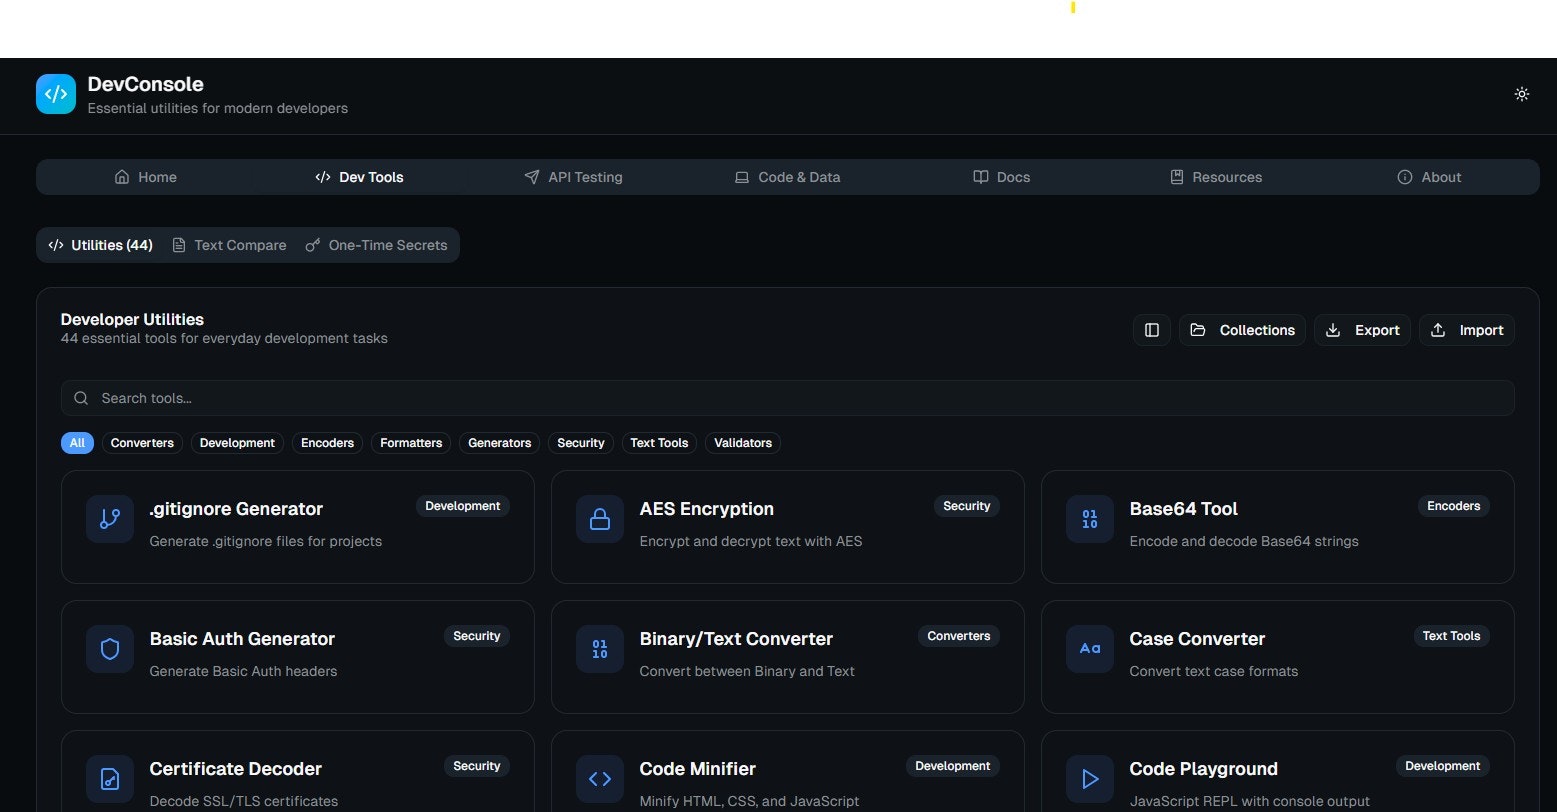Open the Collections panel

click(x=1242, y=330)
